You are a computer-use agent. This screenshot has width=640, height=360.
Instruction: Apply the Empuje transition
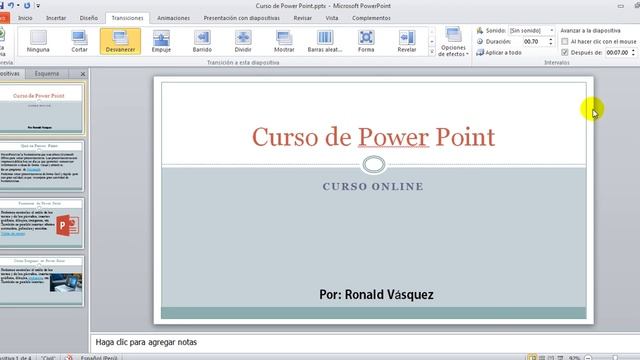(x=161, y=41)
